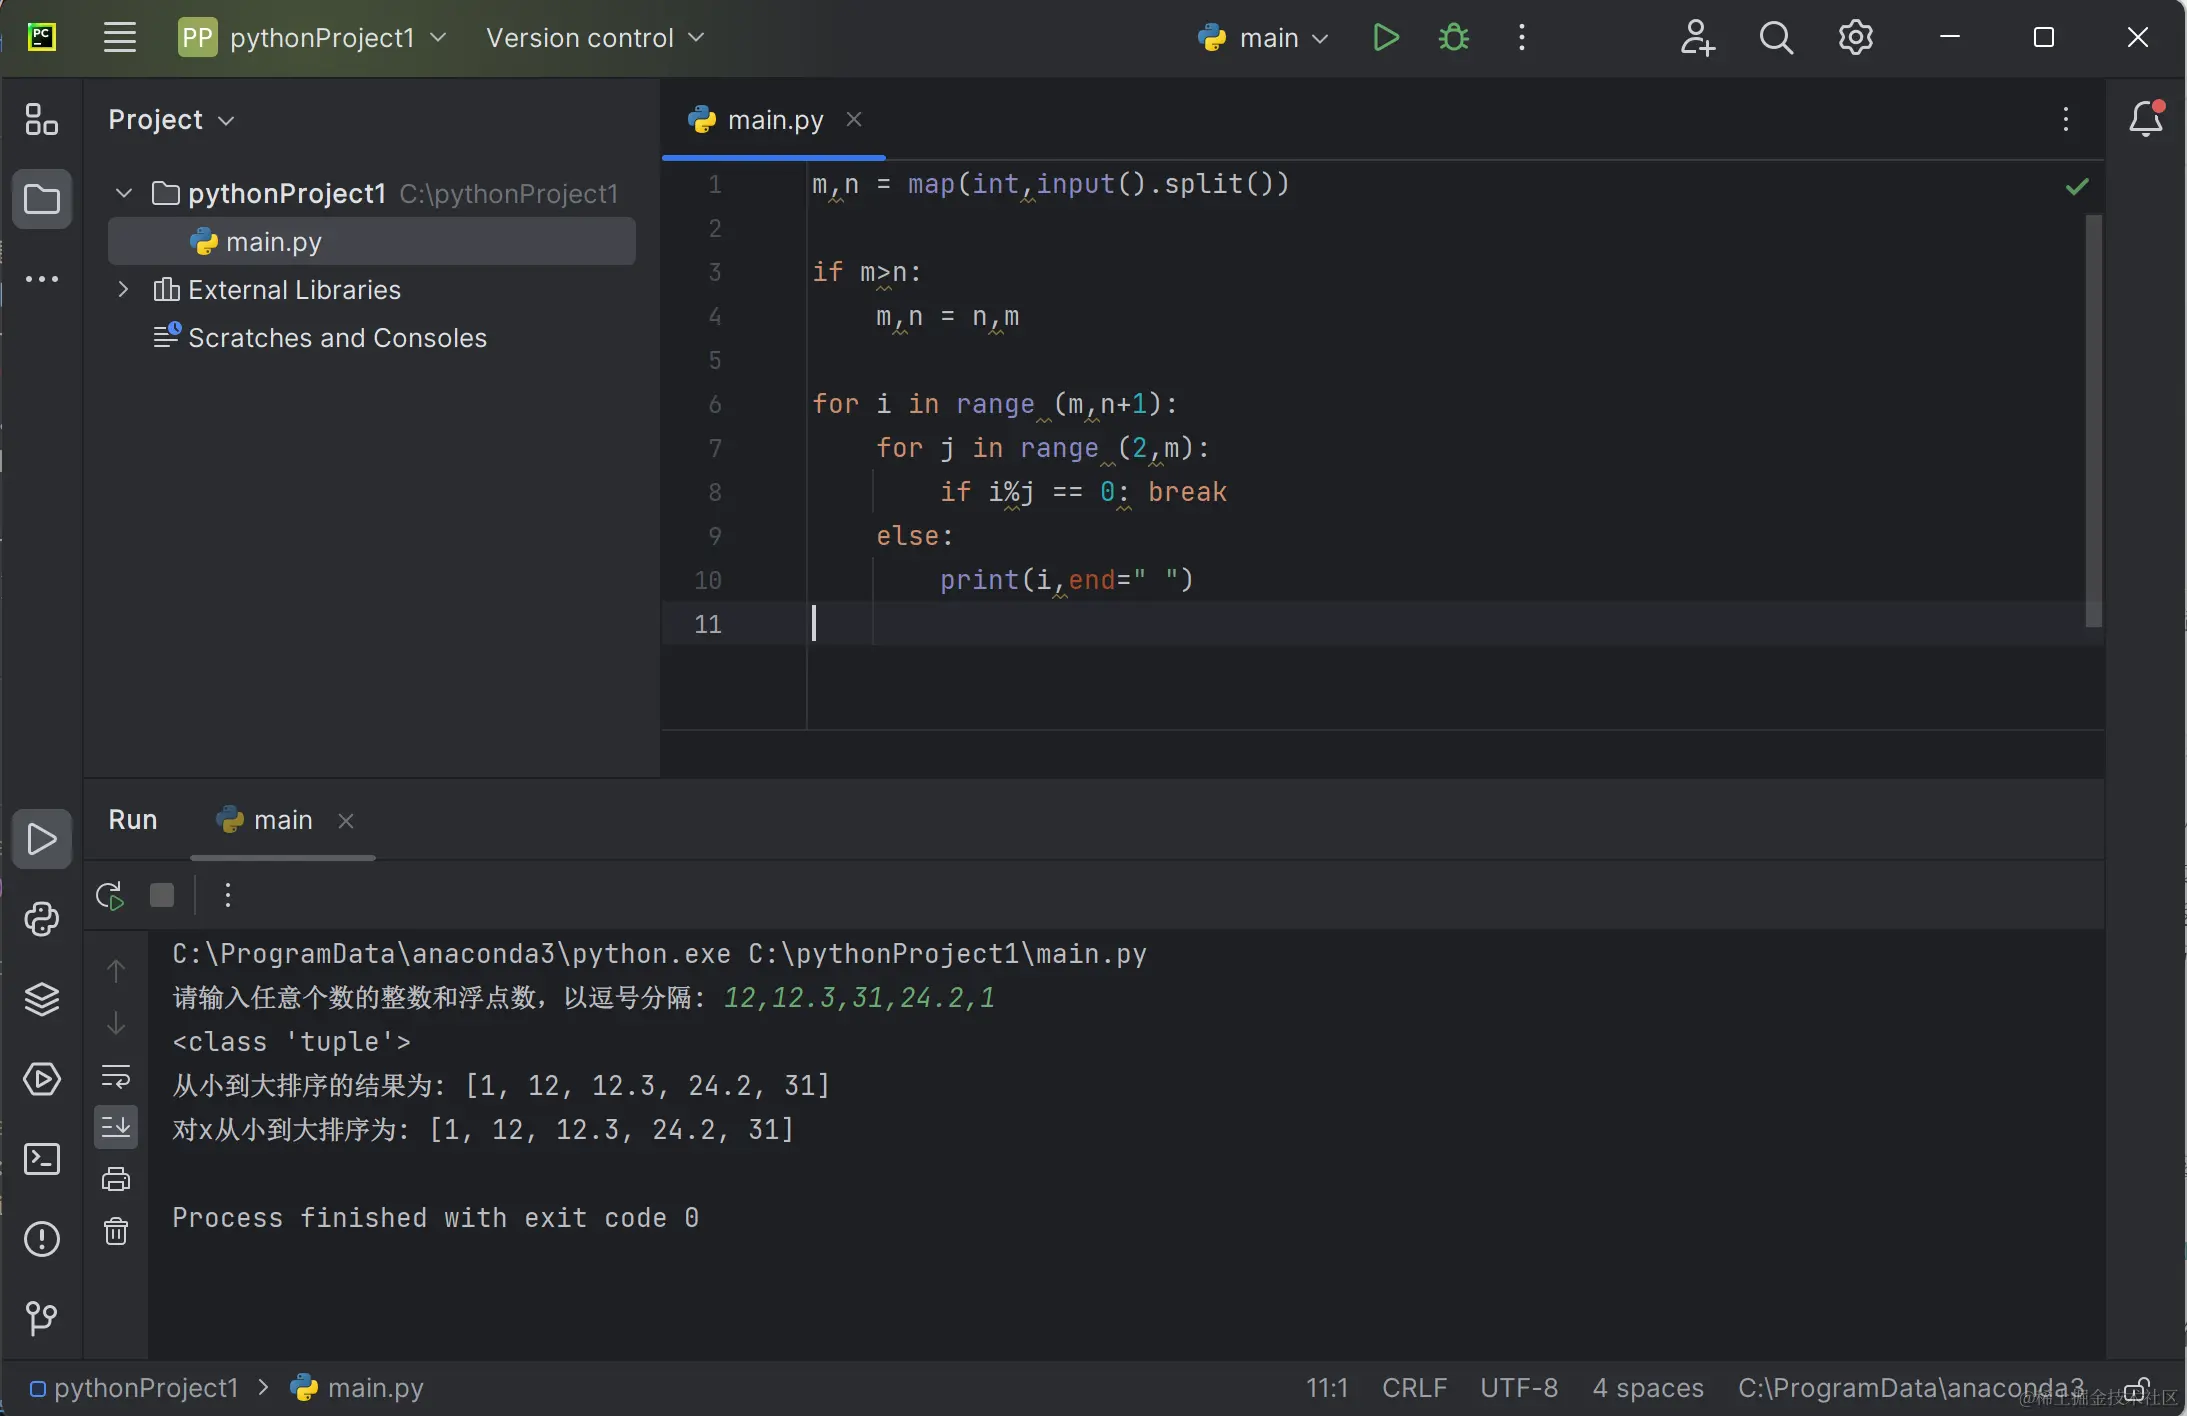Open the Problems tool window icon

pos(41,1239)
